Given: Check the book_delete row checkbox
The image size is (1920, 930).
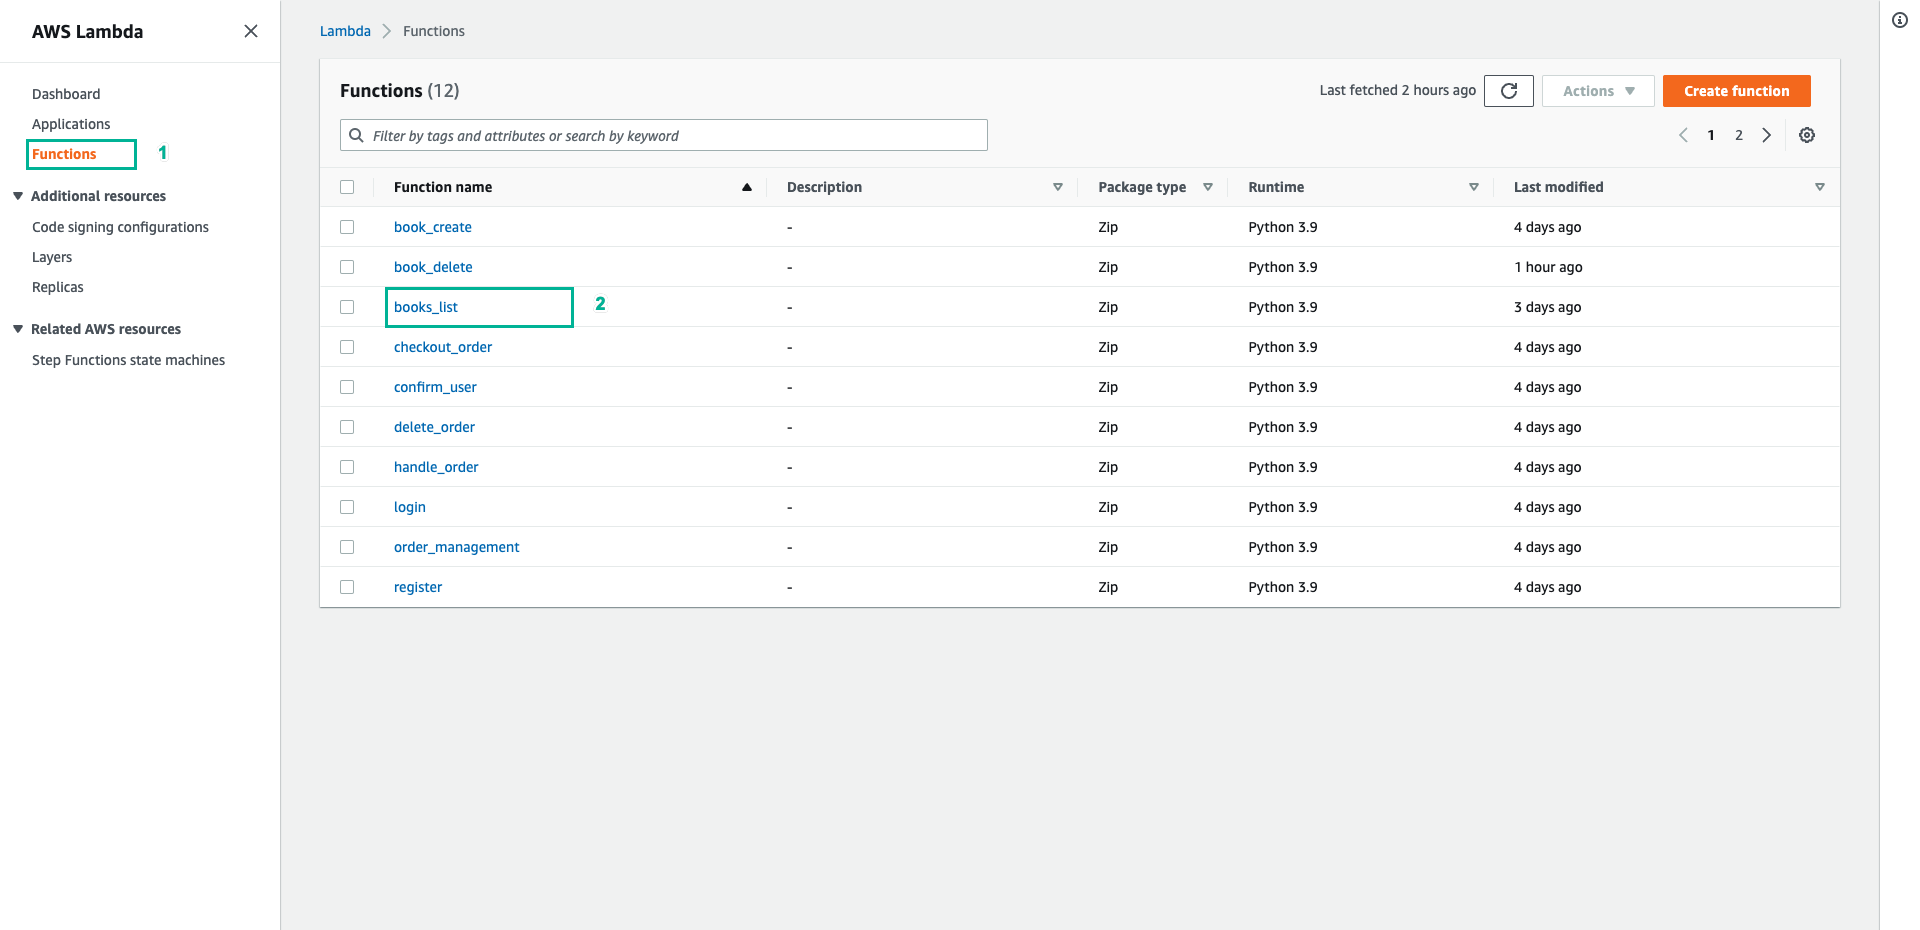Looking at the screenshot, I should (347, 267).
